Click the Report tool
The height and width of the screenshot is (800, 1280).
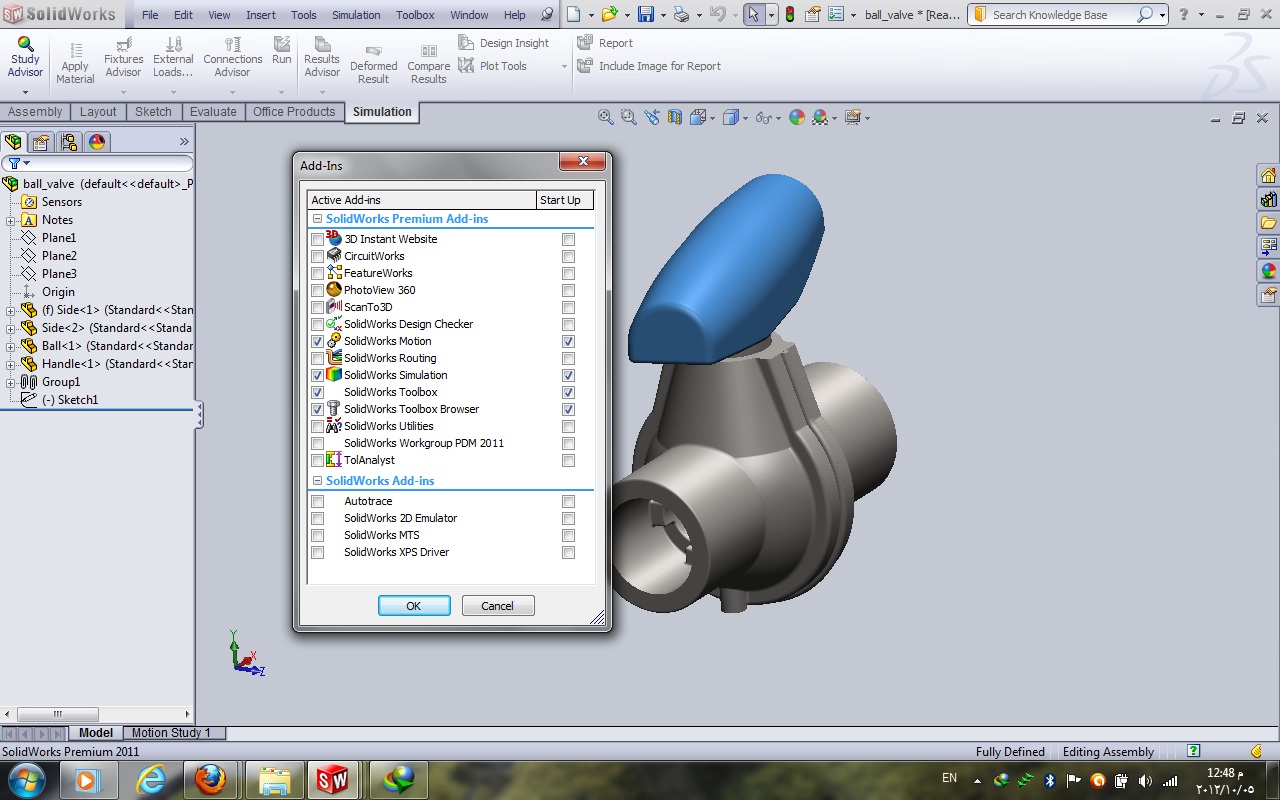605,43
